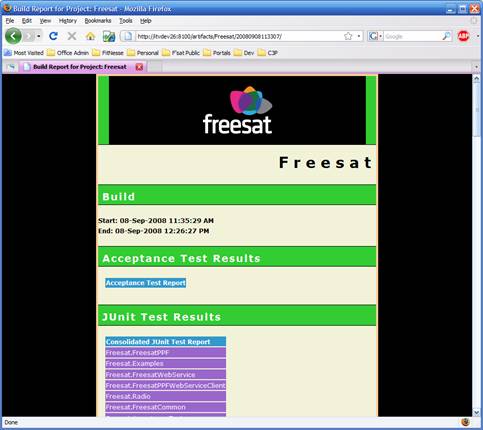Open the list all tabs dropdown arrow
This screenshot has width=483, height=430.
click(x=477, y=67)
